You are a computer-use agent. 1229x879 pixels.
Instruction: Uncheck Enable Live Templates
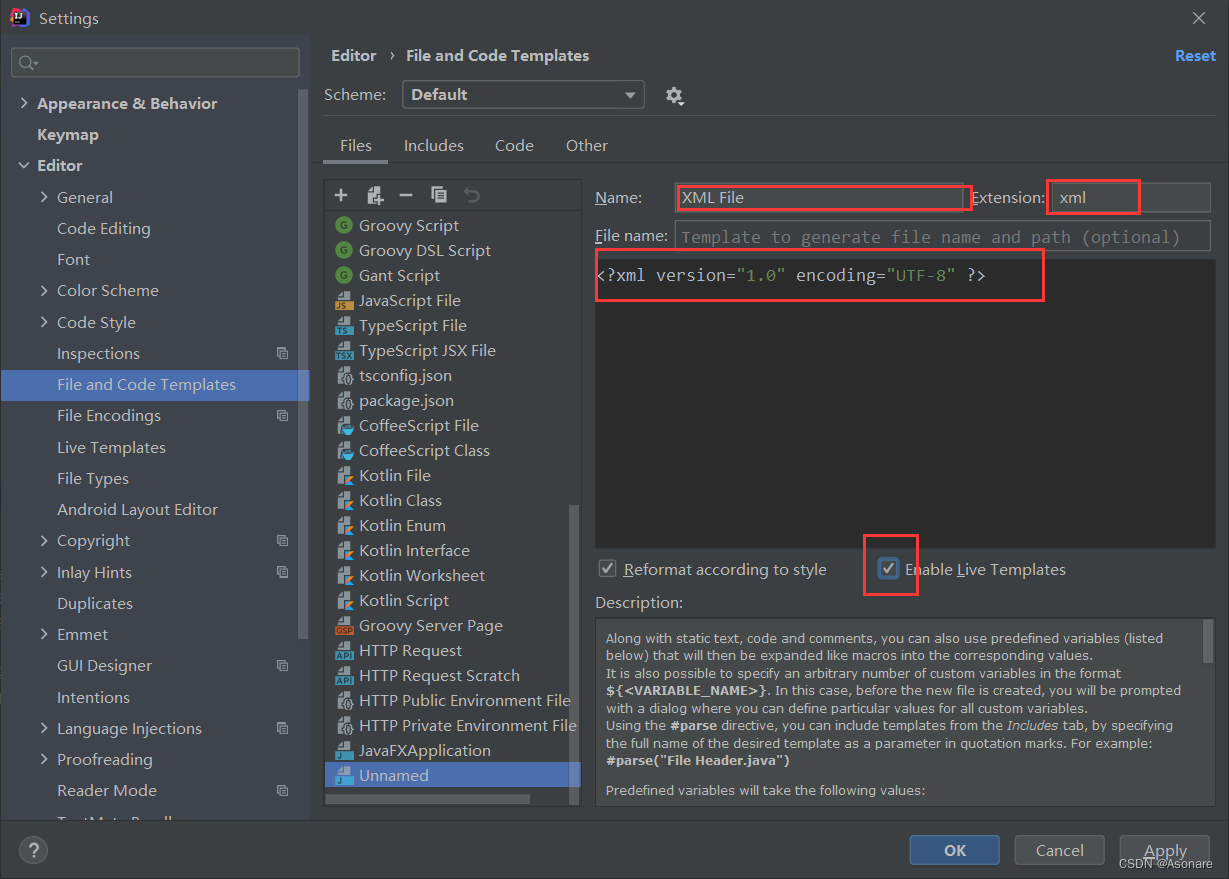coord(890,568)
